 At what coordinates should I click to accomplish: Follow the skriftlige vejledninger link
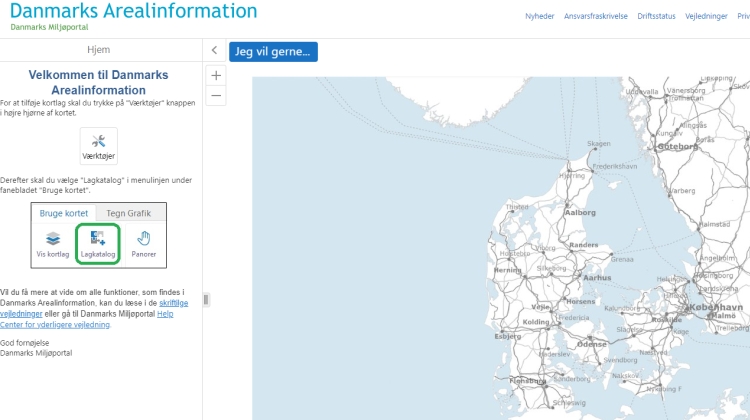coord(173,303)
